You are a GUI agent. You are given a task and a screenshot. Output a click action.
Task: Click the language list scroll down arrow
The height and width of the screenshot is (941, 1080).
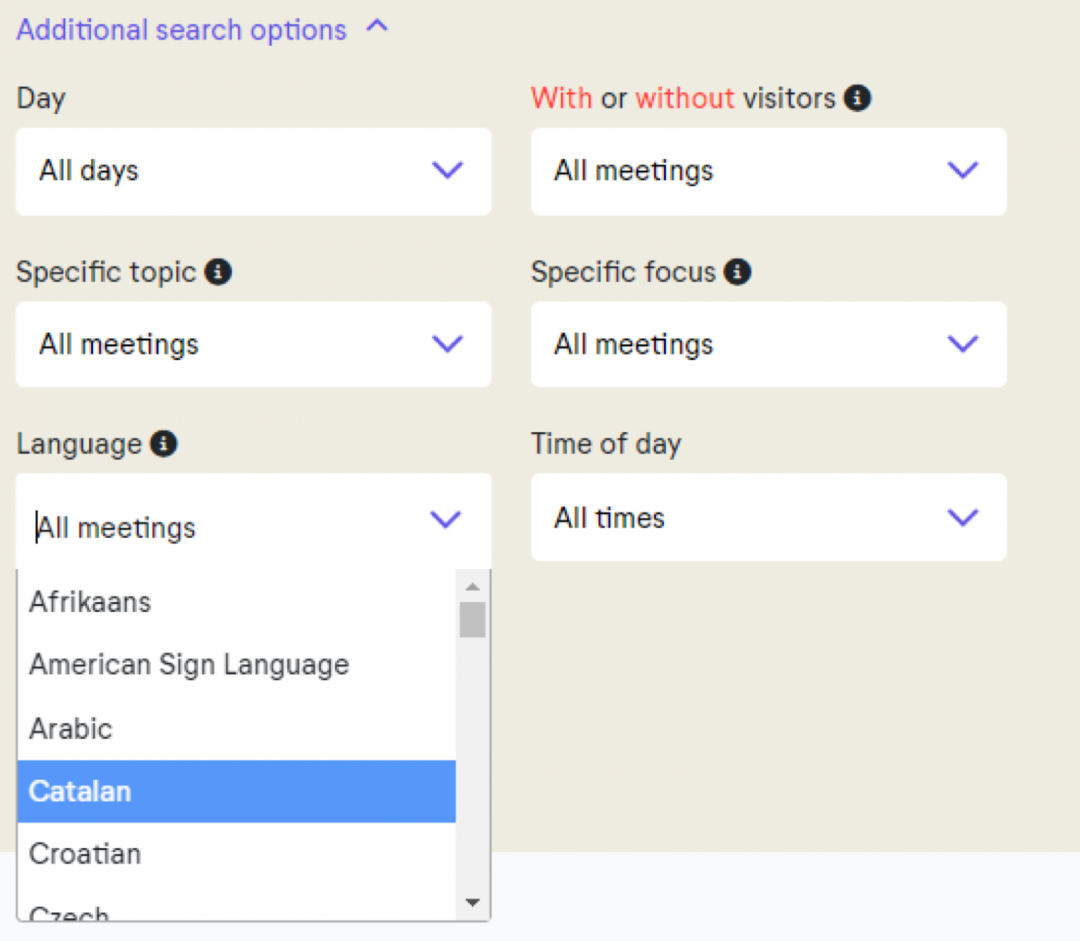(473, 903)
